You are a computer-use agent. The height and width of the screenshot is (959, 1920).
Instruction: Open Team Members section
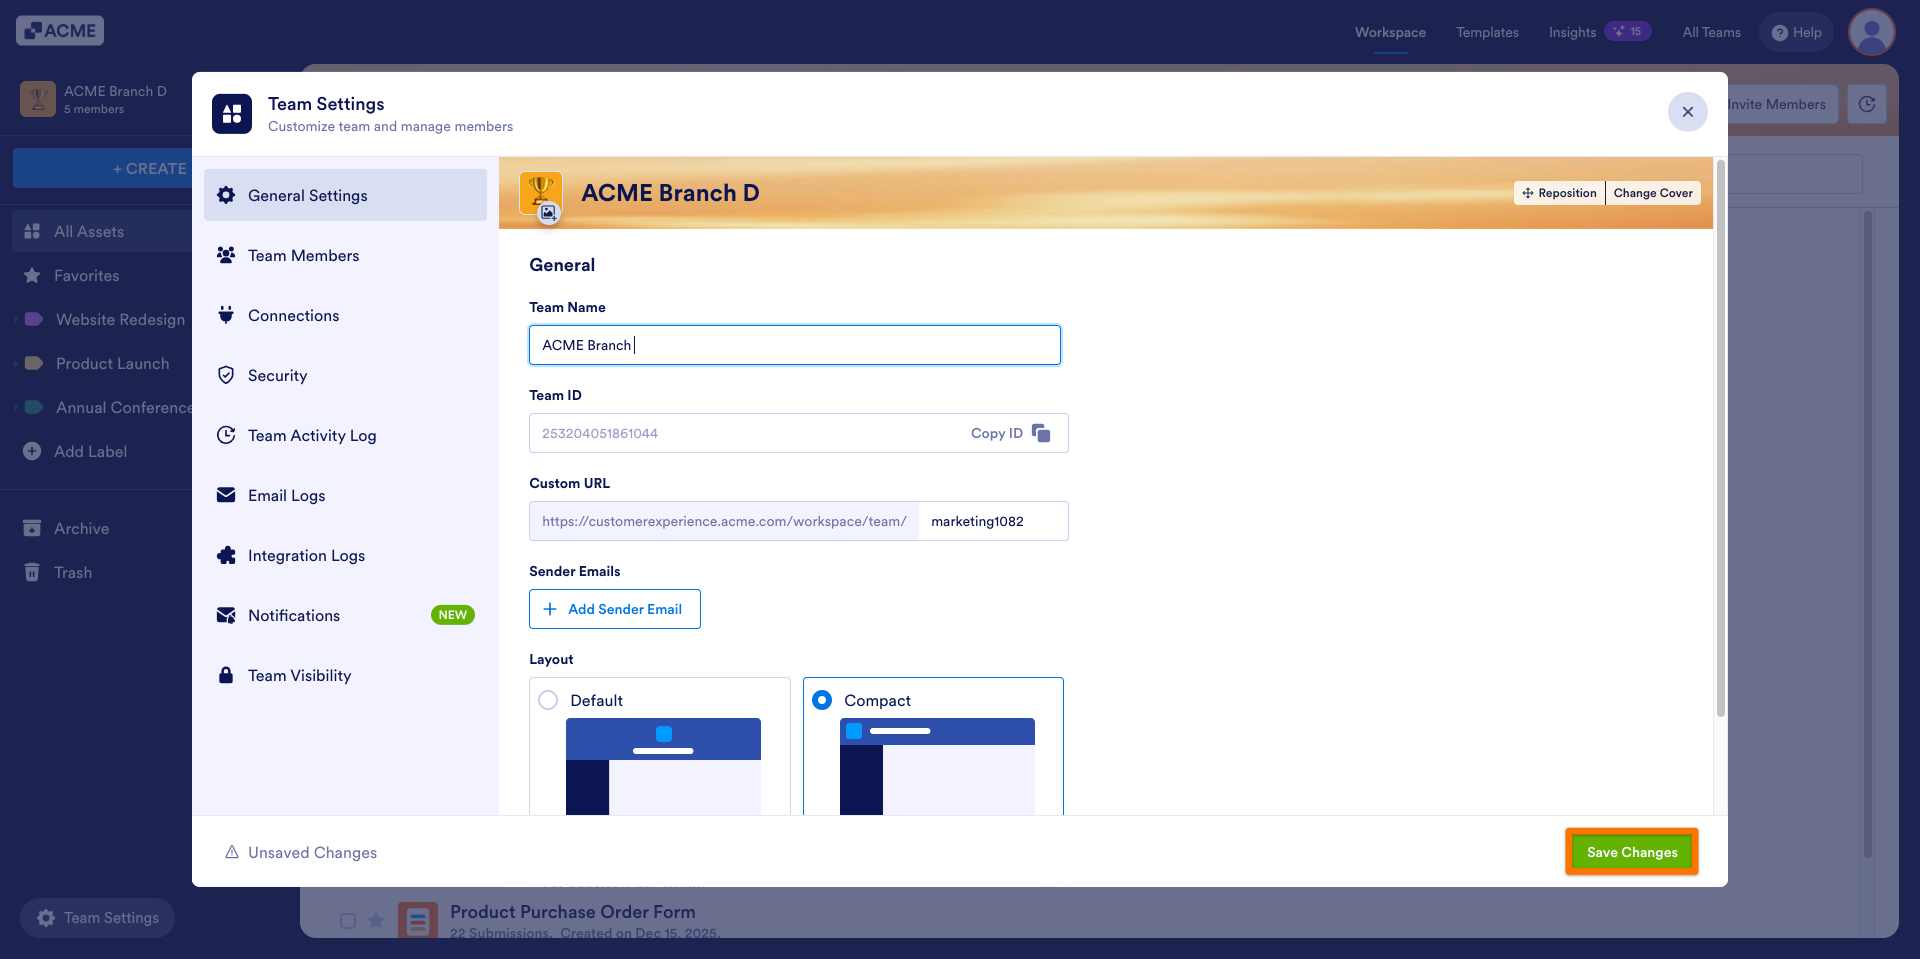(x=345, y=255)
